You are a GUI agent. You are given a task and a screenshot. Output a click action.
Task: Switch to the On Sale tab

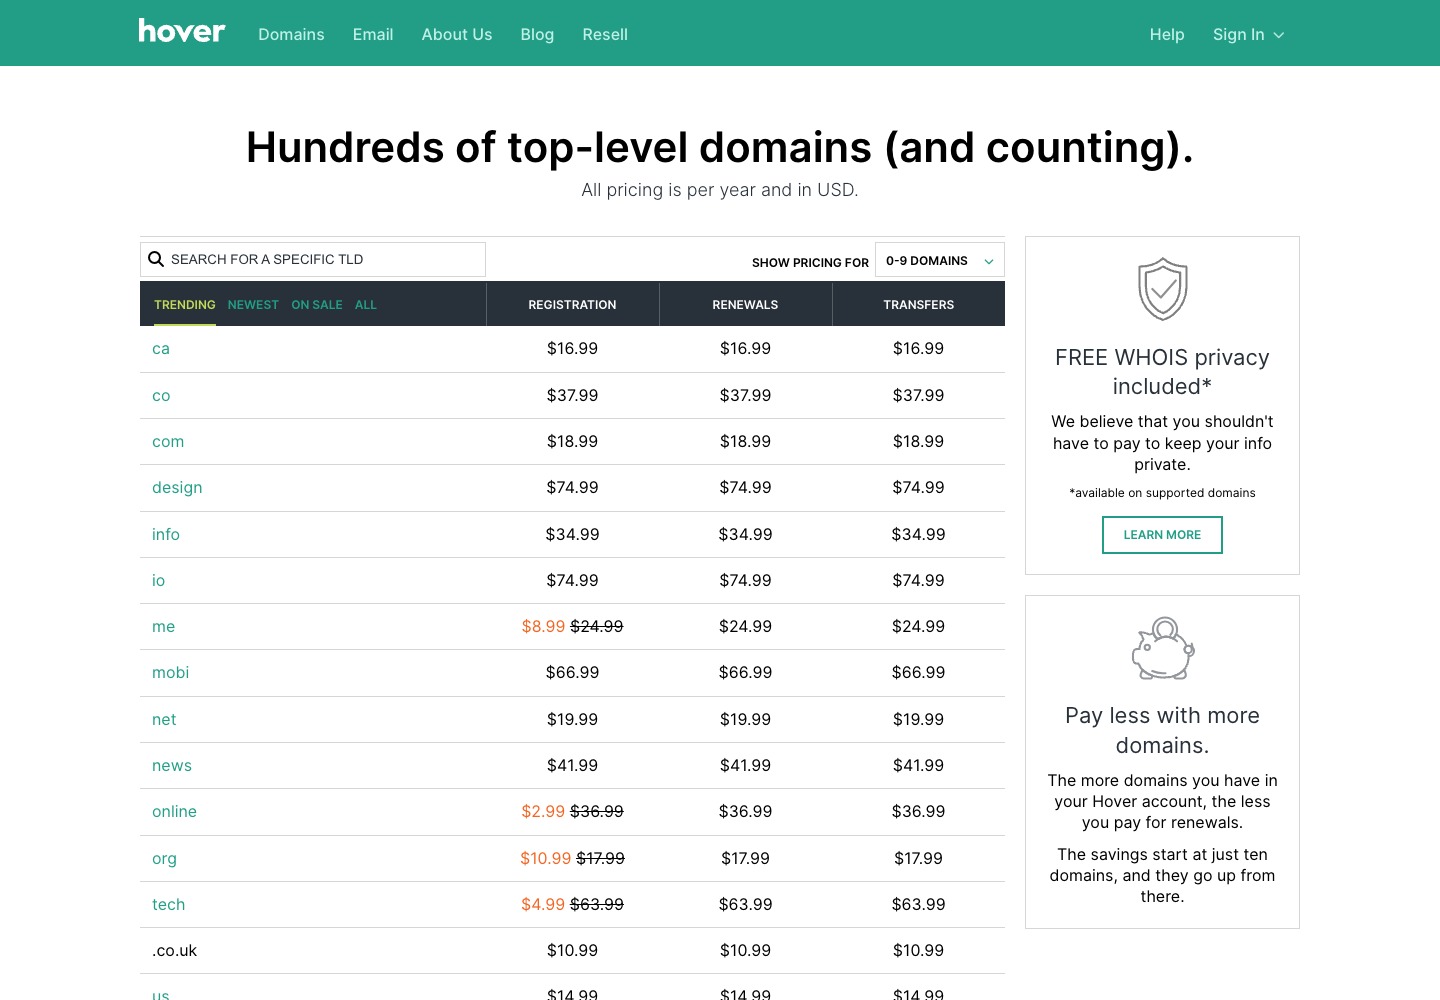tap(317, 305)
